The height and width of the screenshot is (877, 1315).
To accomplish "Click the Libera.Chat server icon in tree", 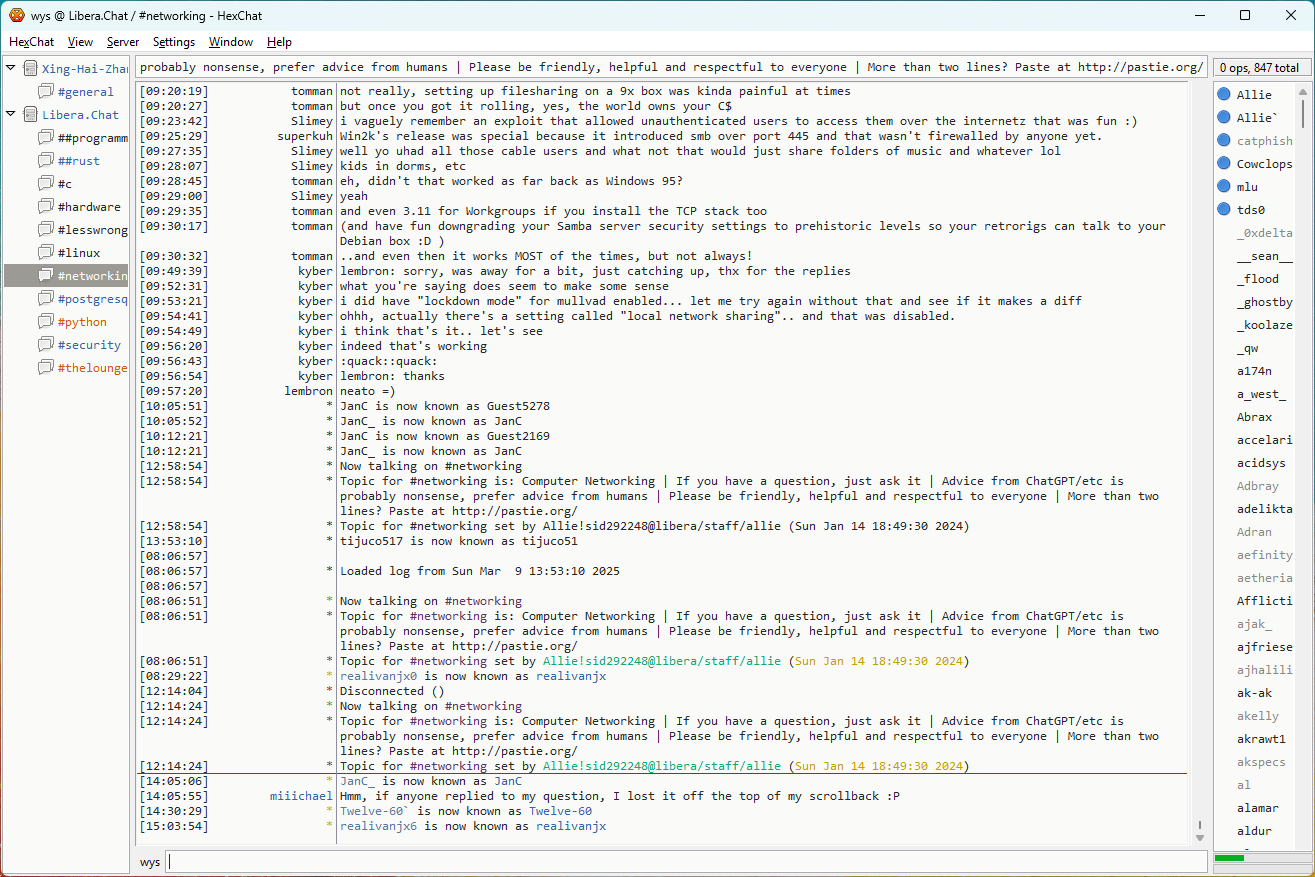I will tap(30, 115).
